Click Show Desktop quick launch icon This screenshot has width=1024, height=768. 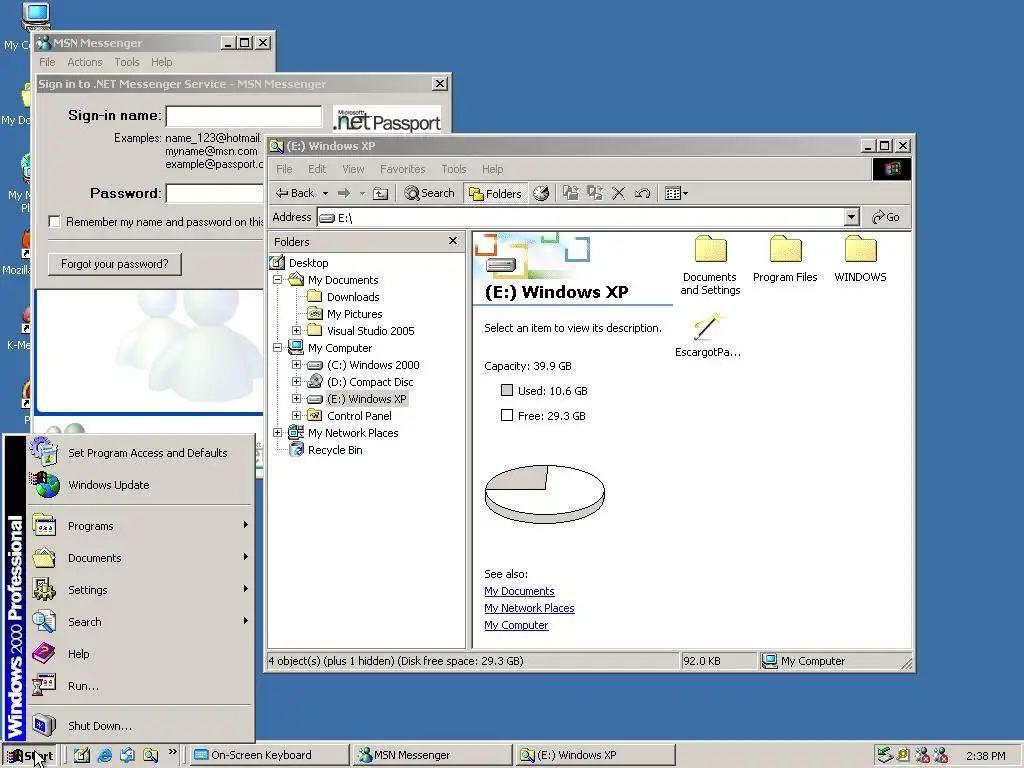tap(82, 755)
